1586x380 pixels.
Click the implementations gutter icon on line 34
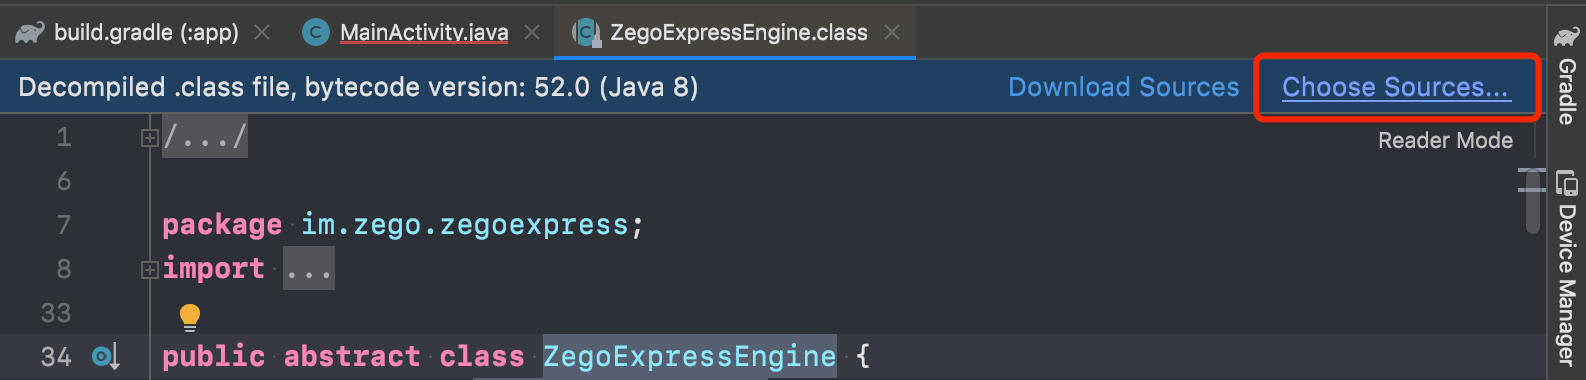106,356
